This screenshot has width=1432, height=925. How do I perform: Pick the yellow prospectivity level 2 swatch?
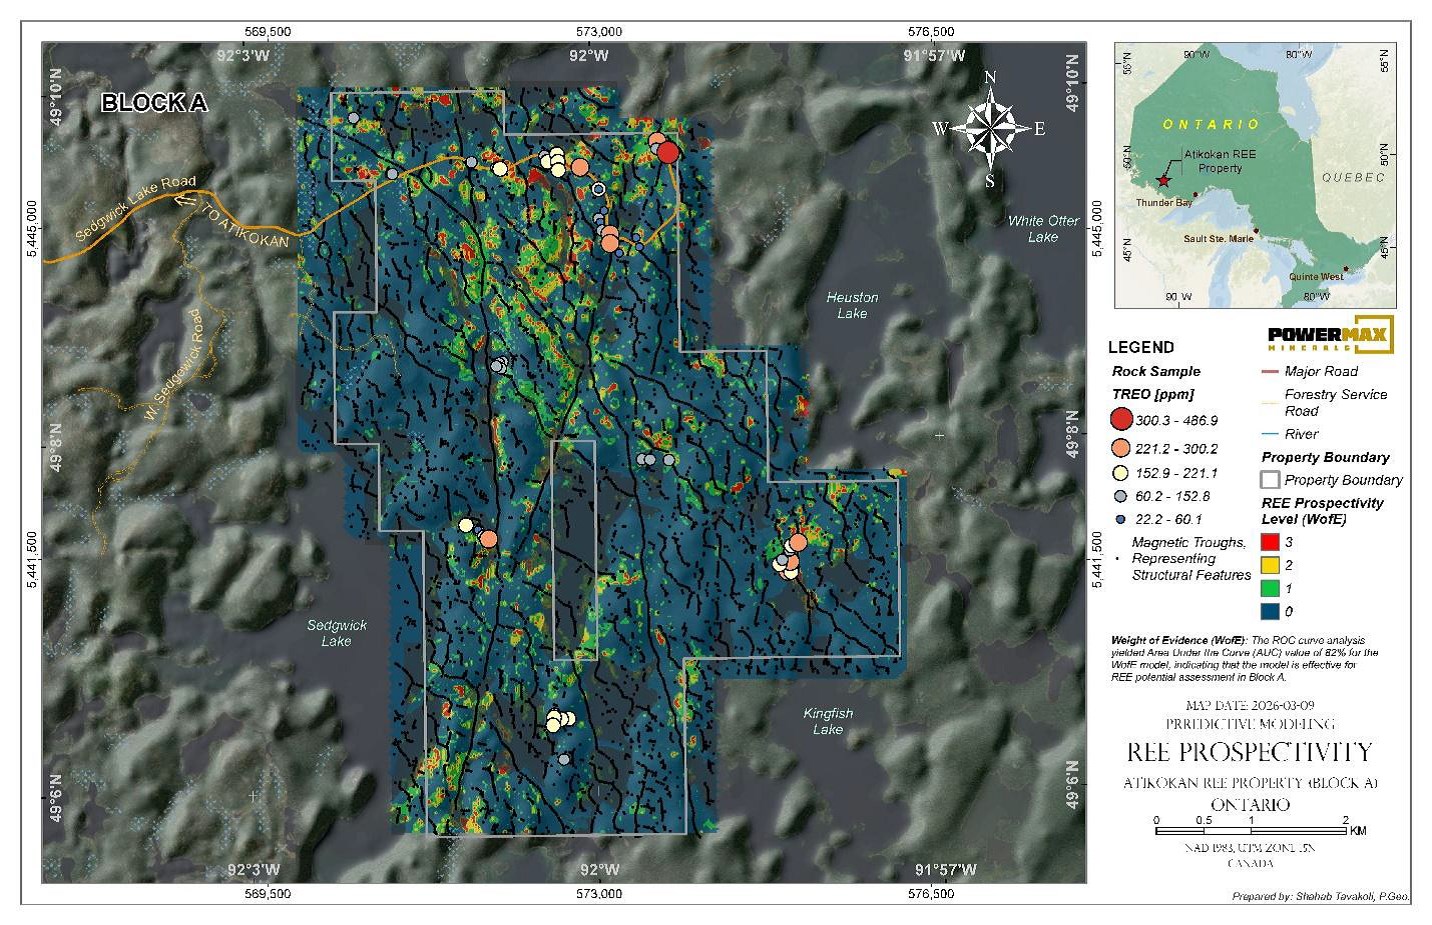tap(1269, 565)
